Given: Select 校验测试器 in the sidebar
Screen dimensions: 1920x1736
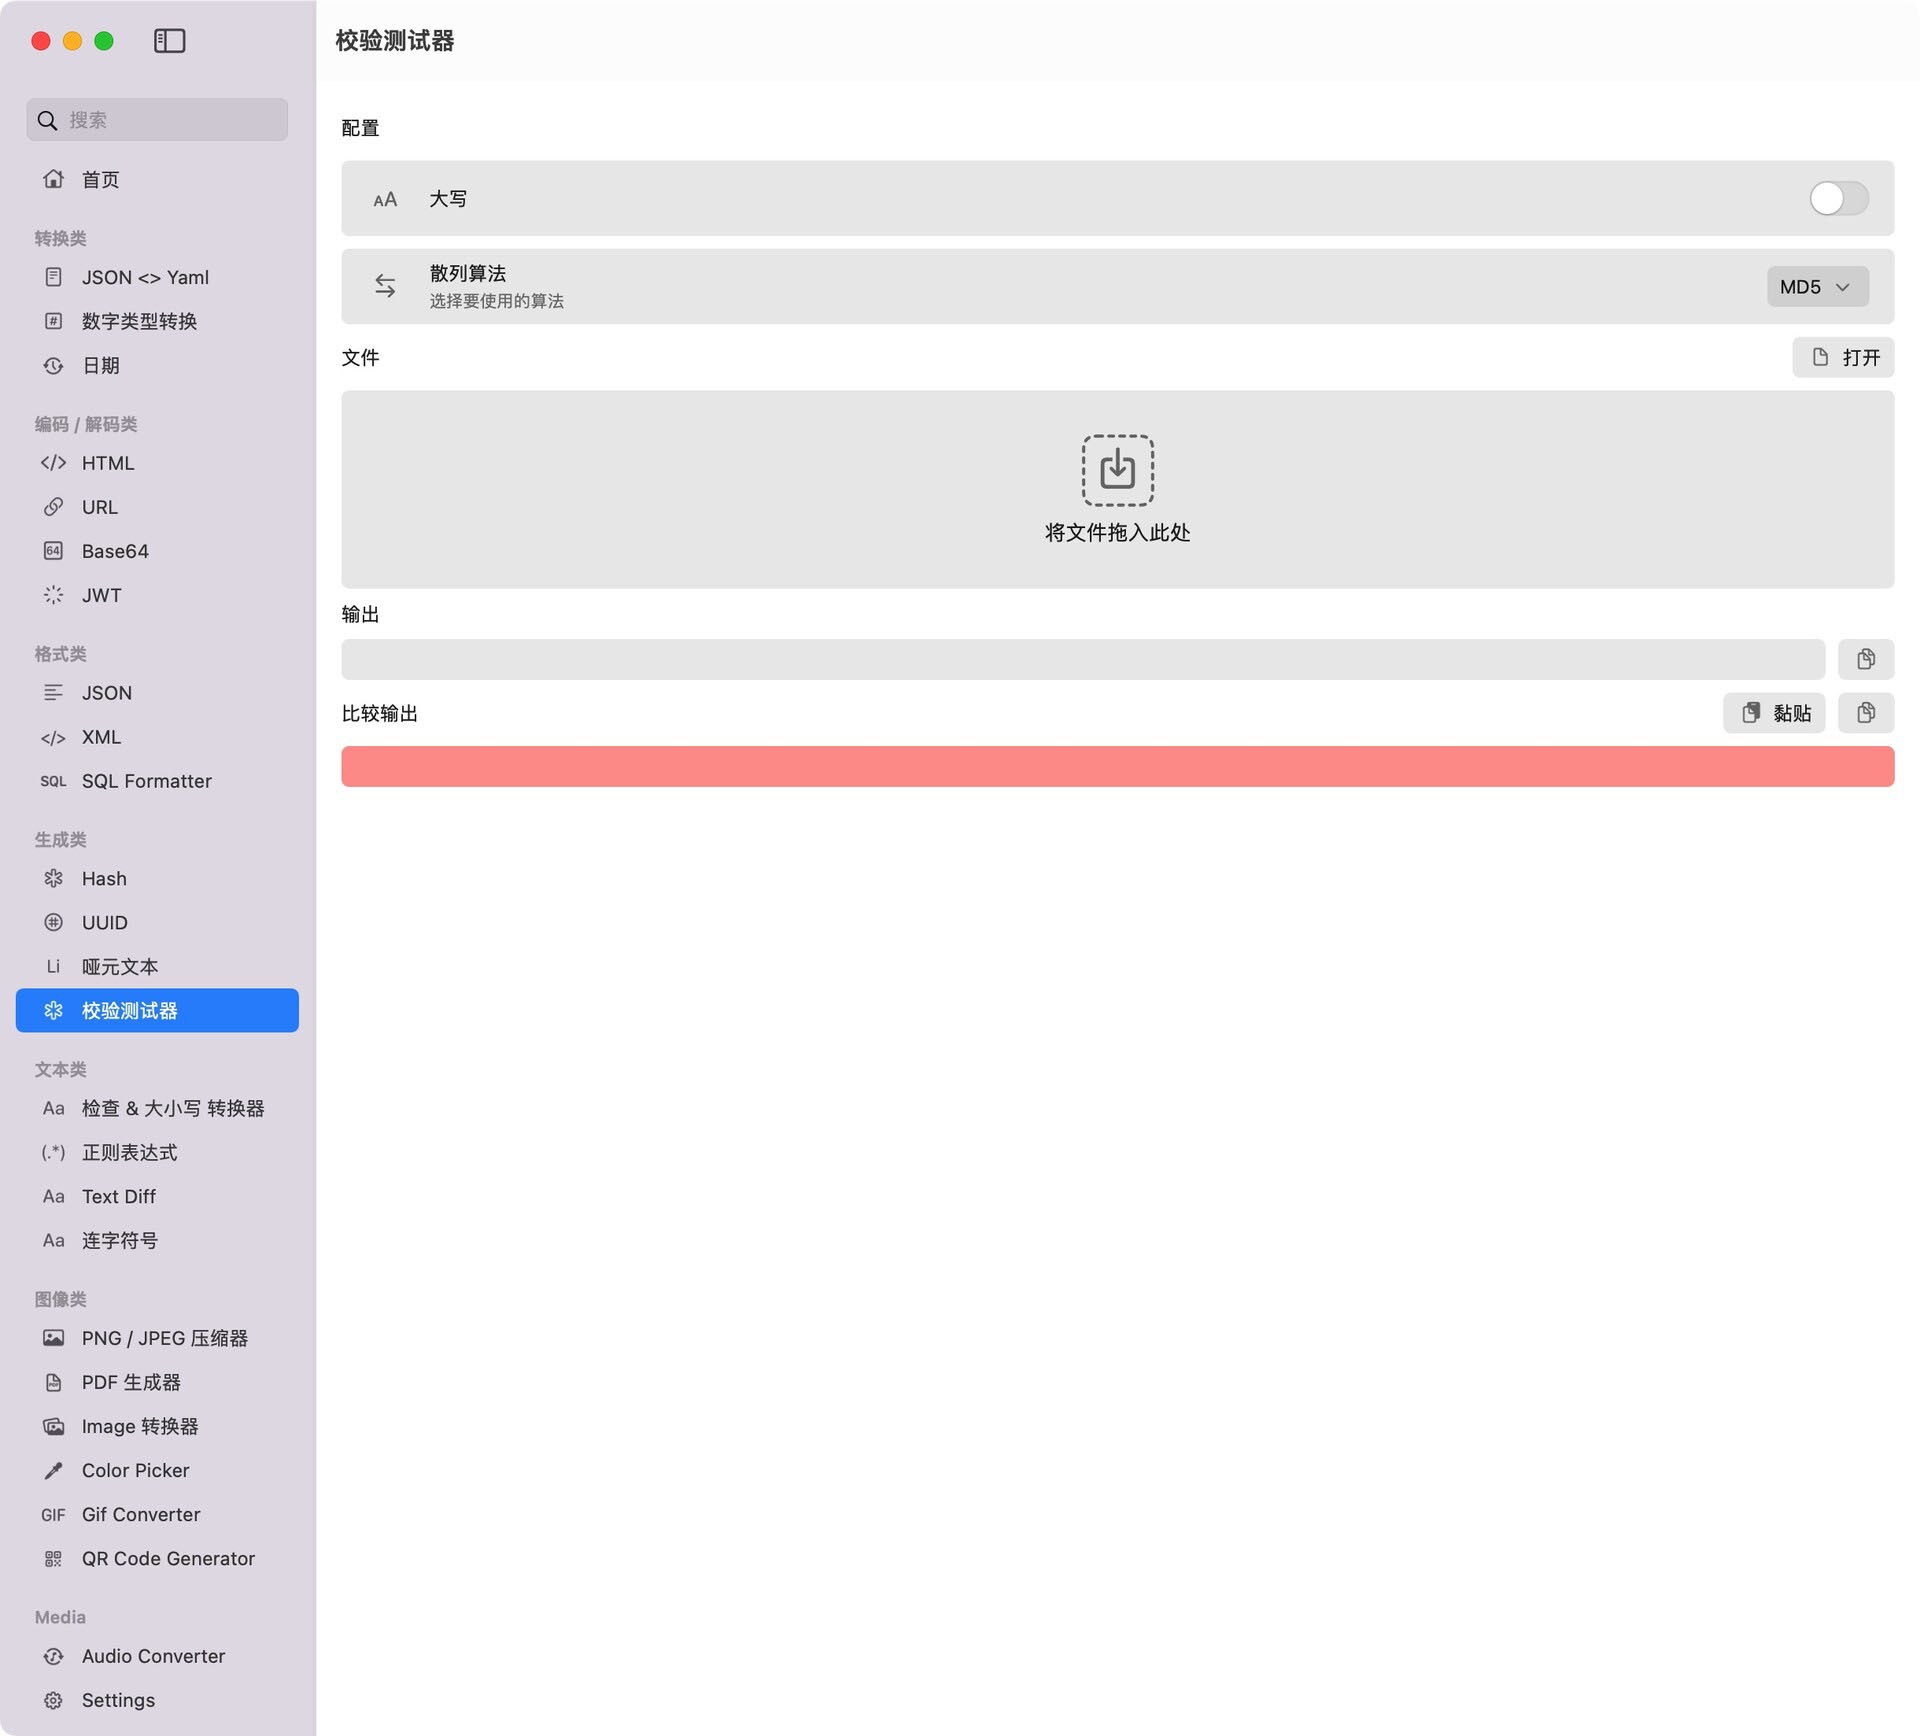Looking at the screenshot, I should click(157, 1011).
